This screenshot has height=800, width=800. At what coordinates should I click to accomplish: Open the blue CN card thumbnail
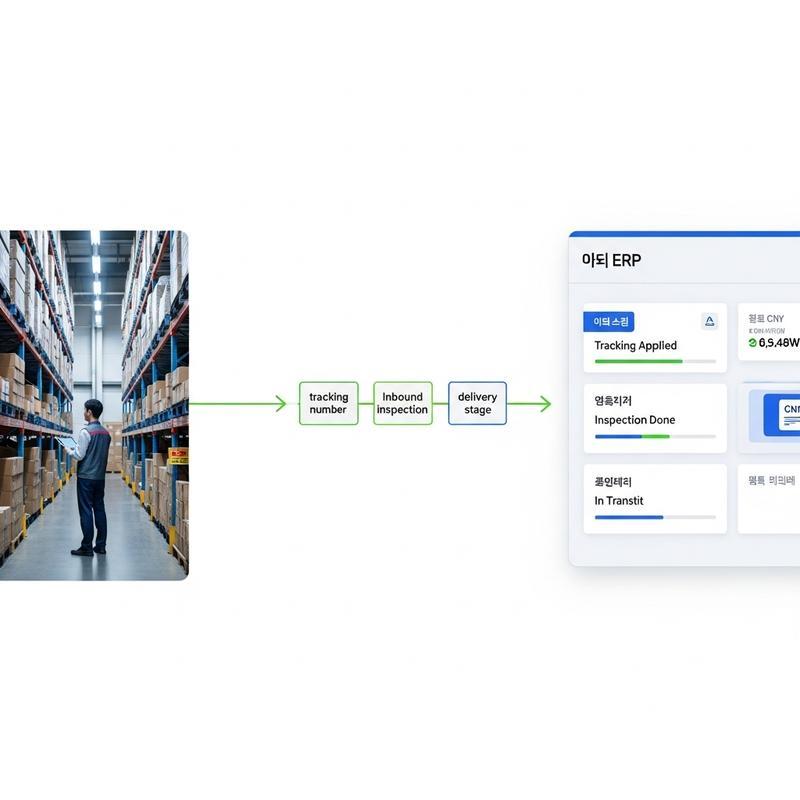click(781, 414)
